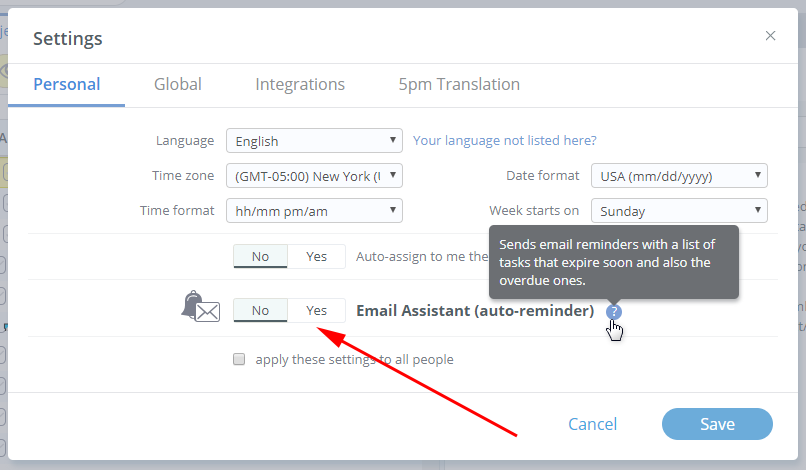Enable Email Assistant by clicking Yes
The width and height of the screenshot is (806, 470).
tap(316, 311)
